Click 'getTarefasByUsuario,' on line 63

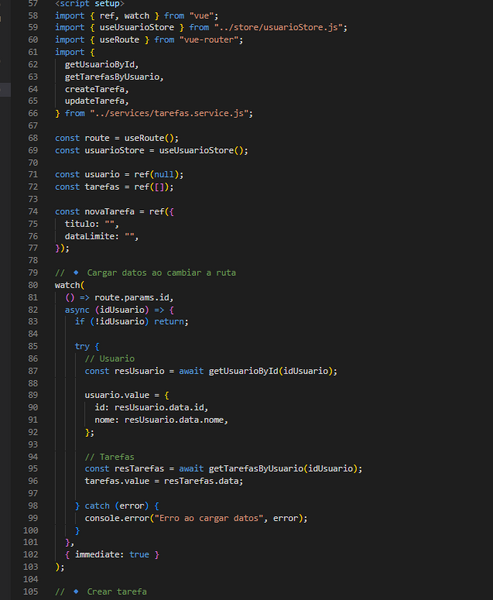tap(114, 77)
